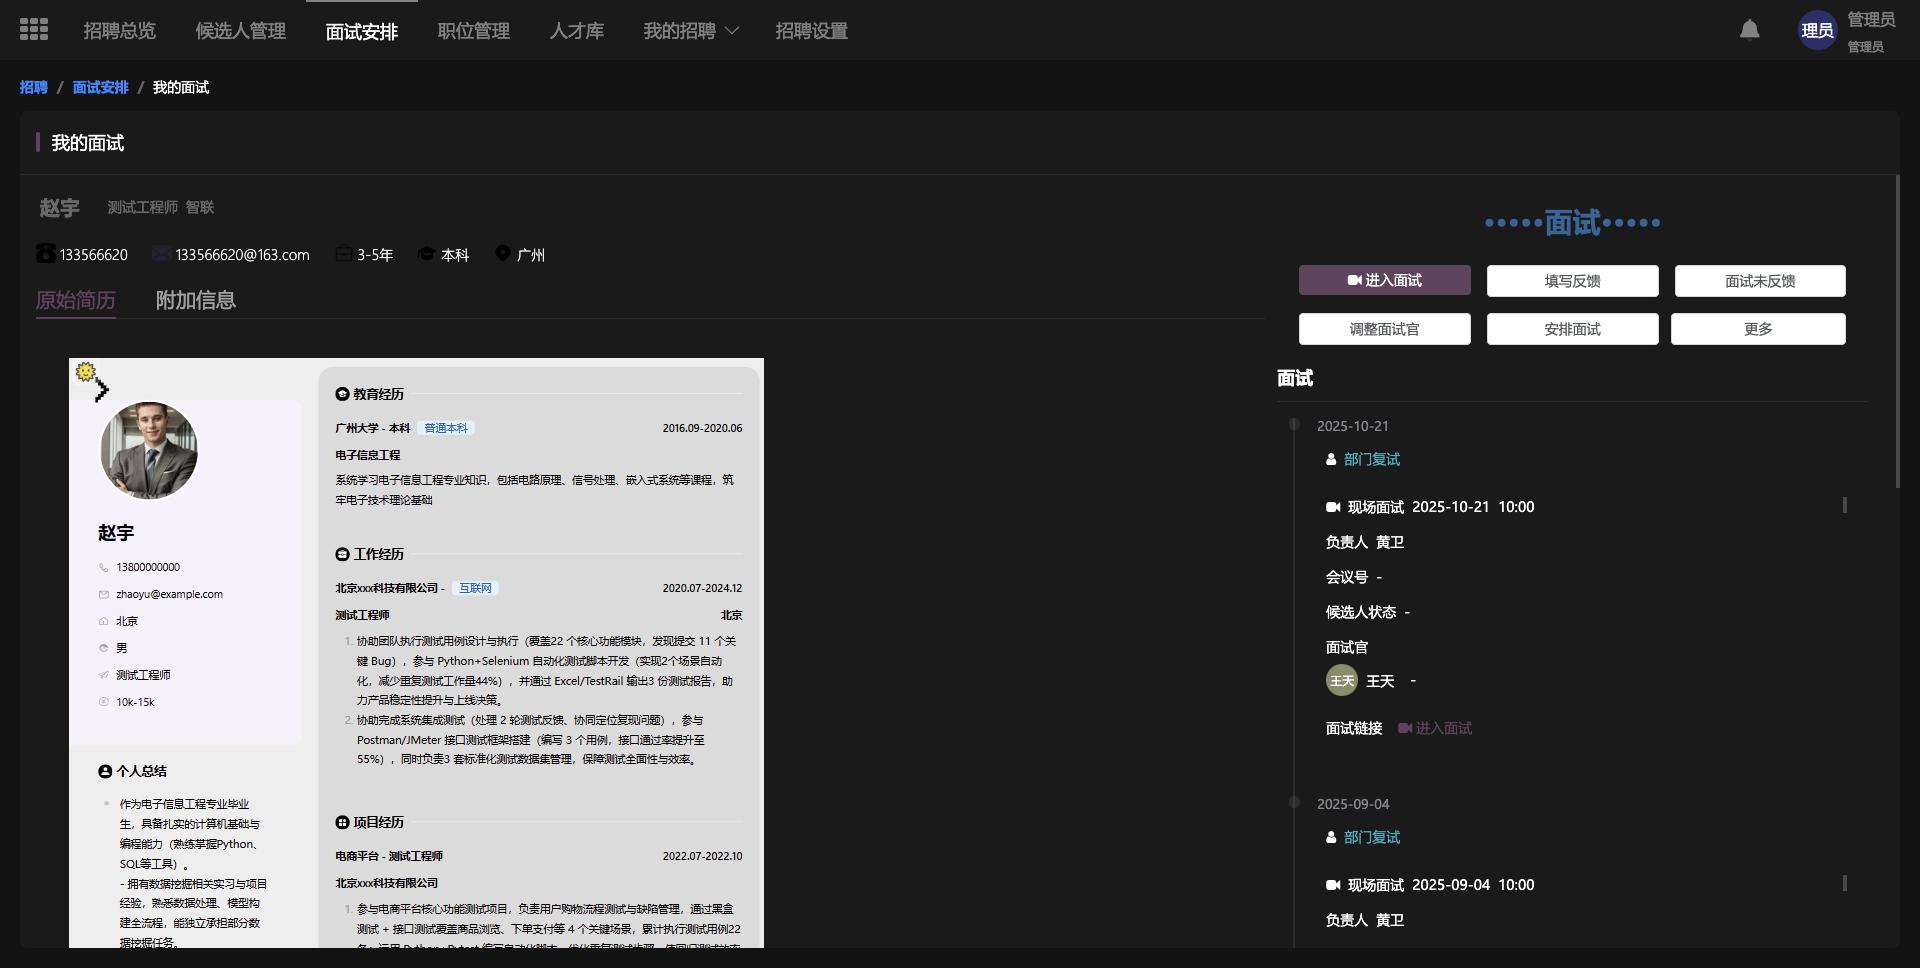Click the 填写反馈 button
The width and height of the screenshot is (1920, 968).
1572,281
